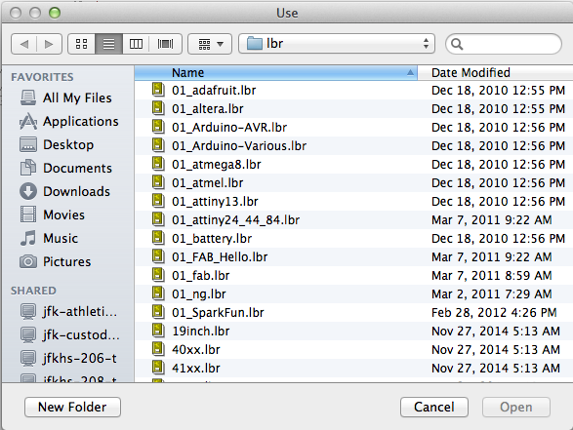
Task: Choose the 40xx.lbr library
Action: click(x=196, y=350)
